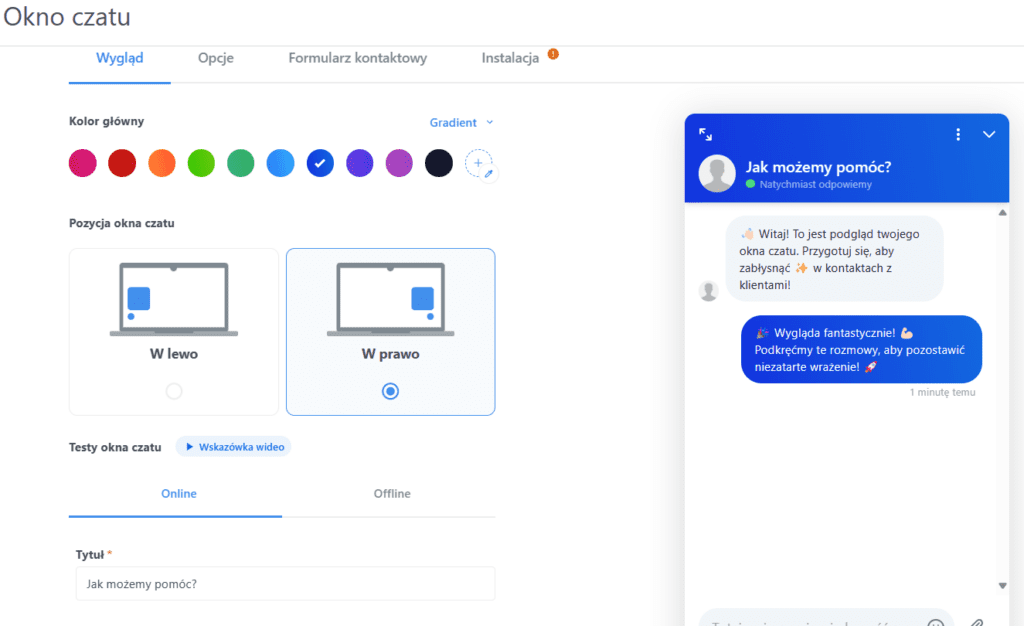Click the custom color picker plus icon
This screenshot has height=626, width=1024.
[x=479, y=163]
